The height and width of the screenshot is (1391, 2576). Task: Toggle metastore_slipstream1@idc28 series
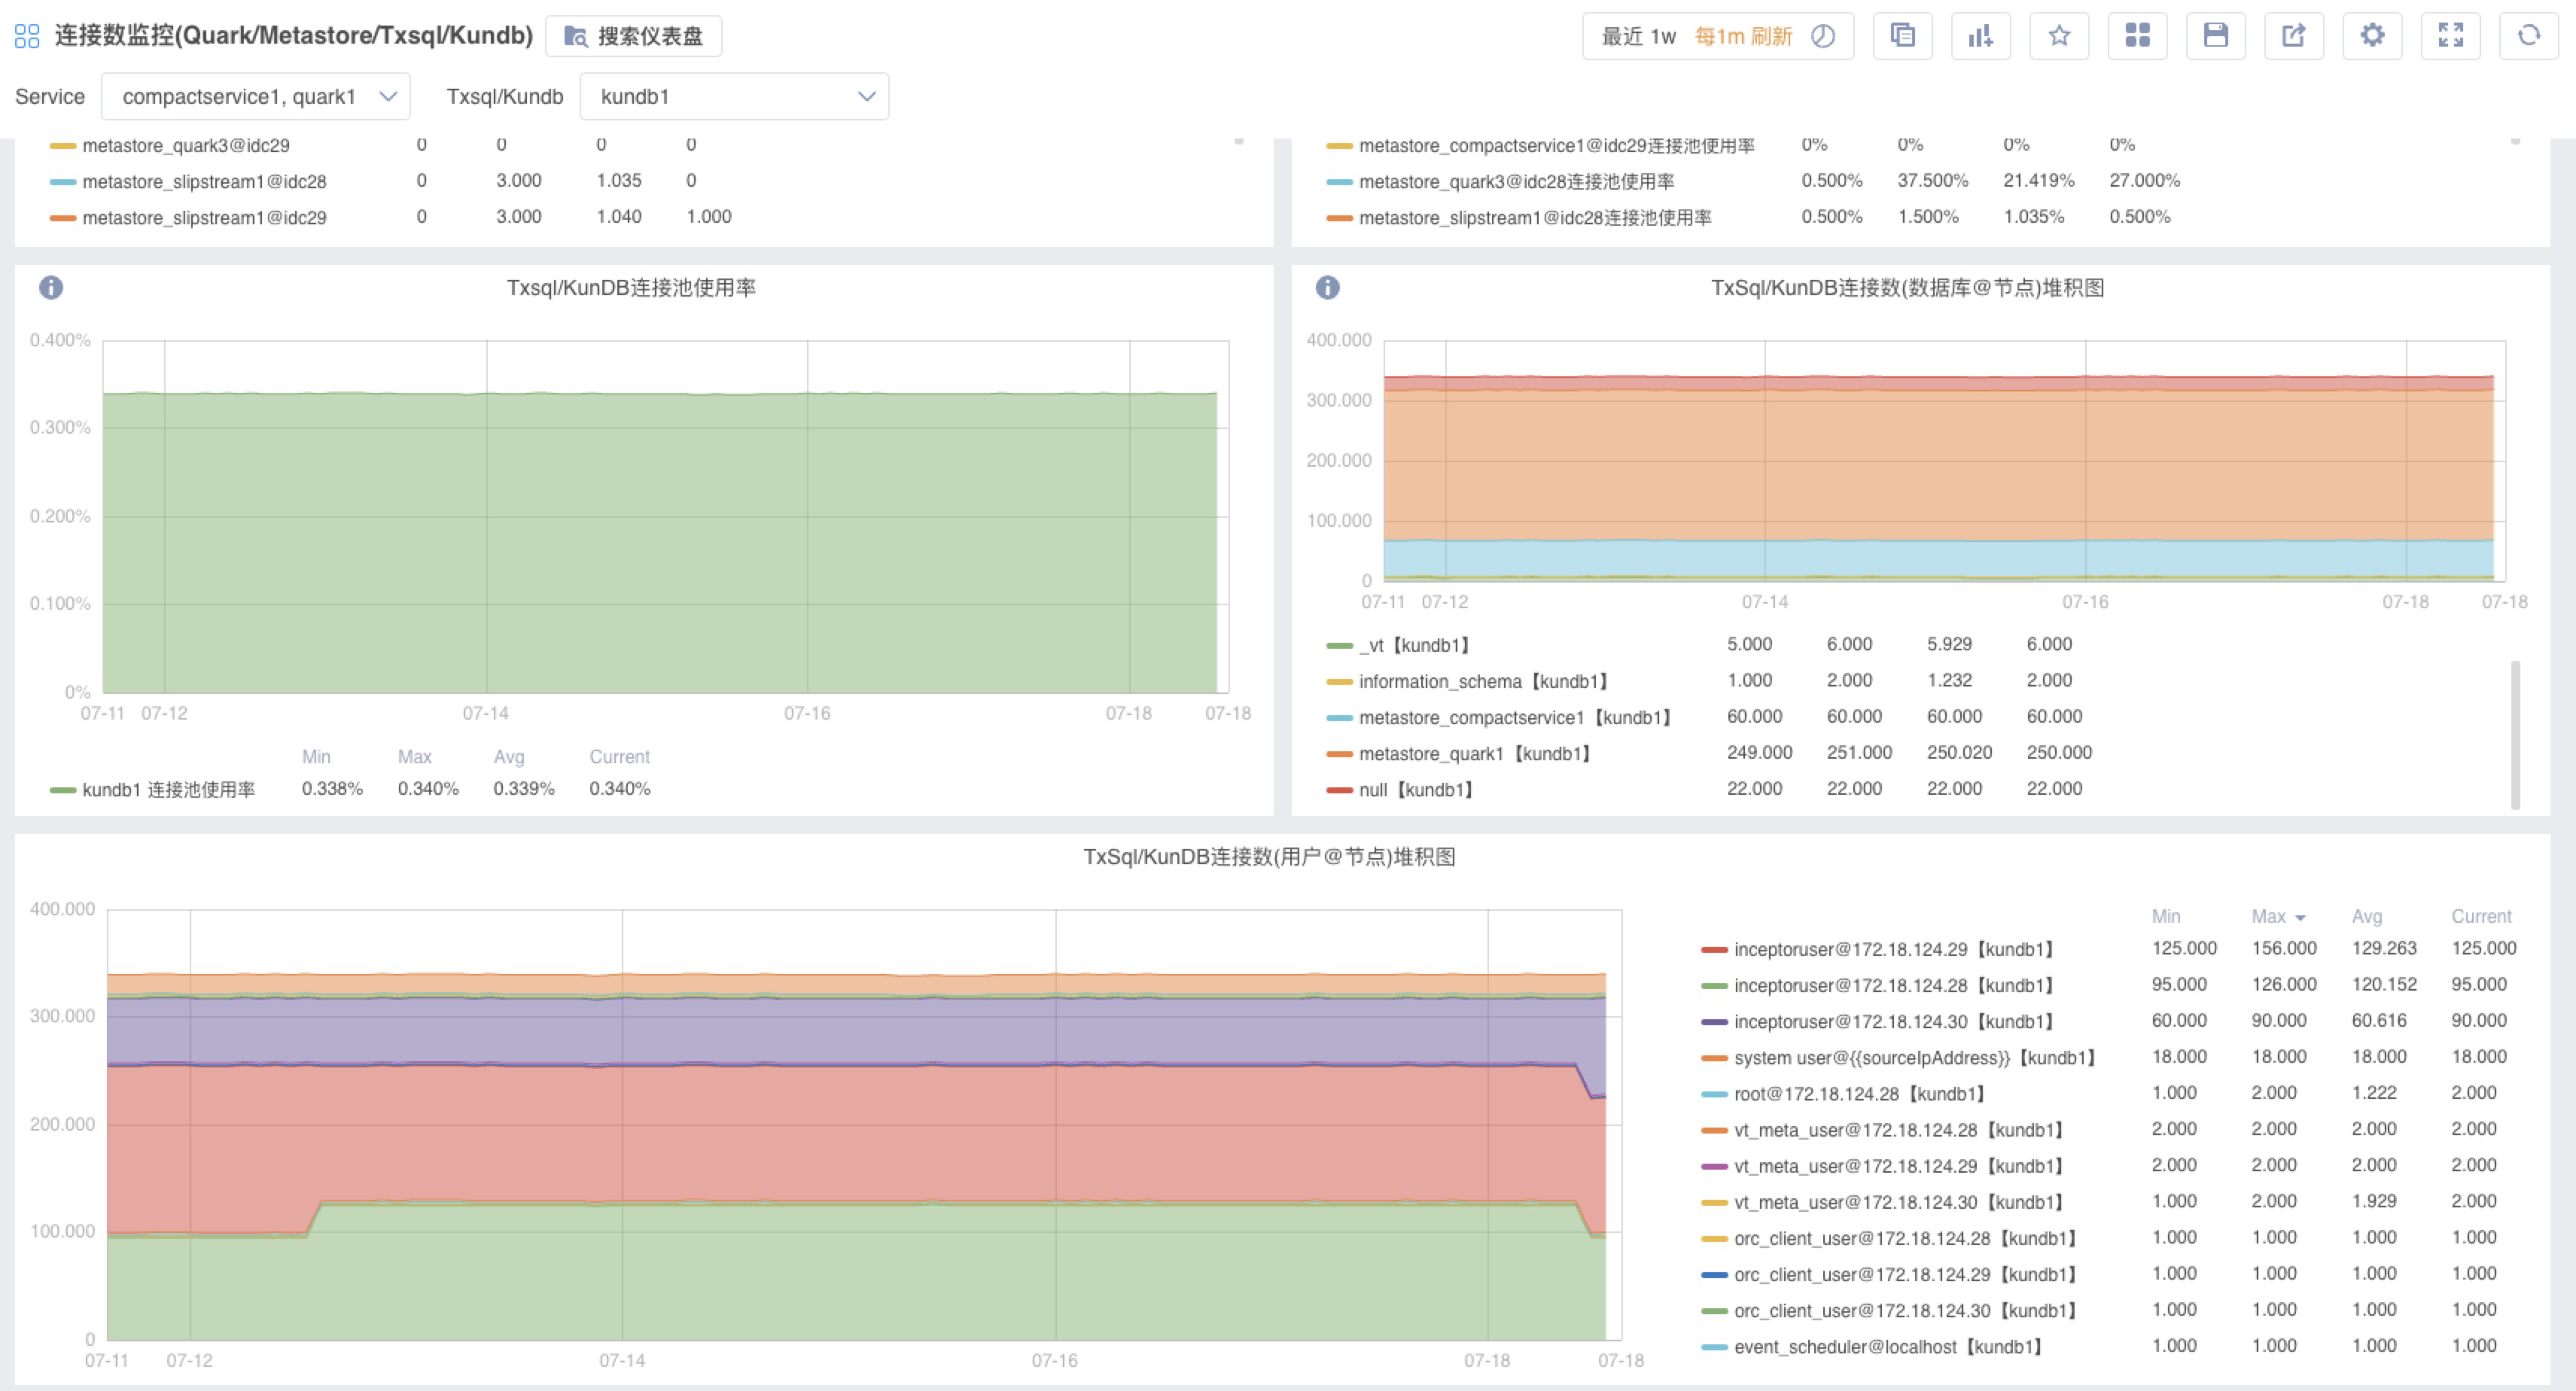pyautogui.click(x=204, y=181)
